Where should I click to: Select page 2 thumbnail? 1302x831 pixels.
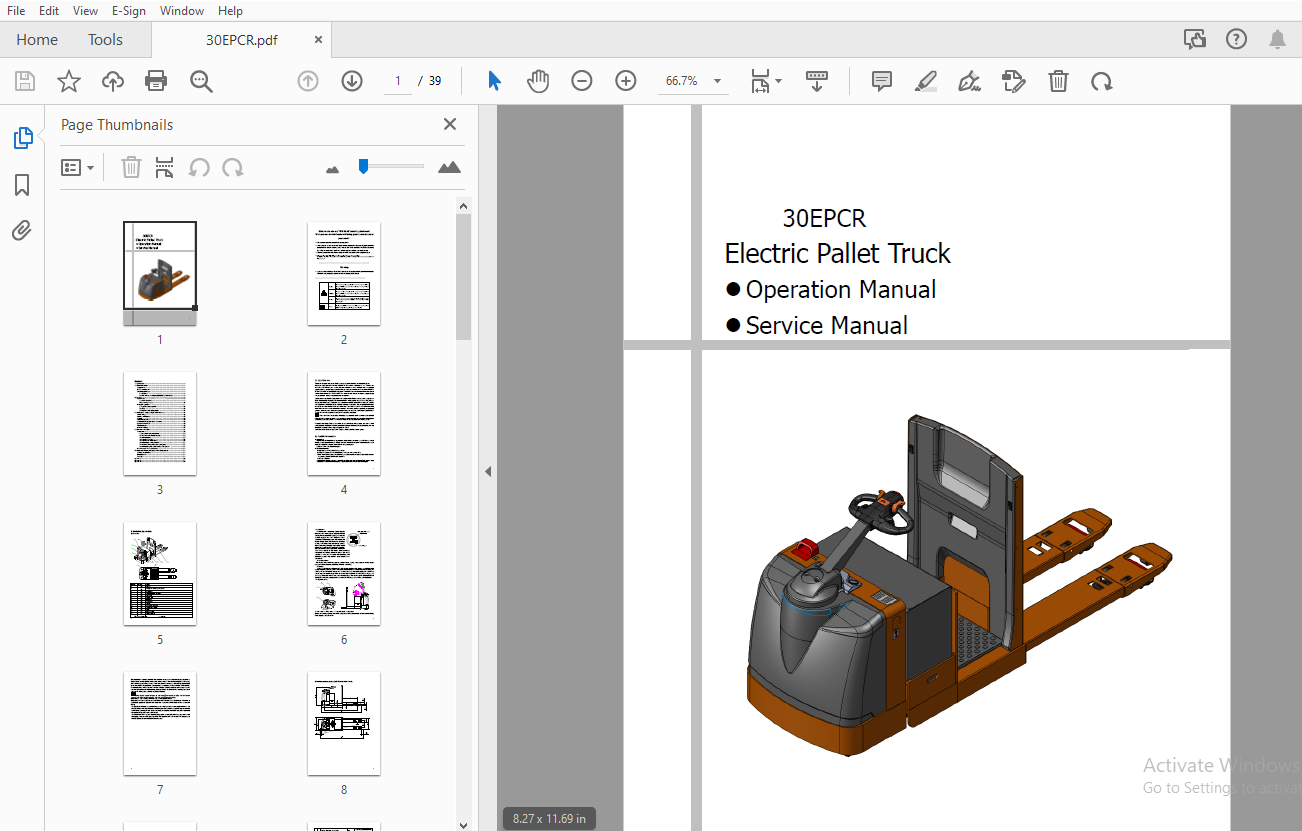[x=344, y=273]
